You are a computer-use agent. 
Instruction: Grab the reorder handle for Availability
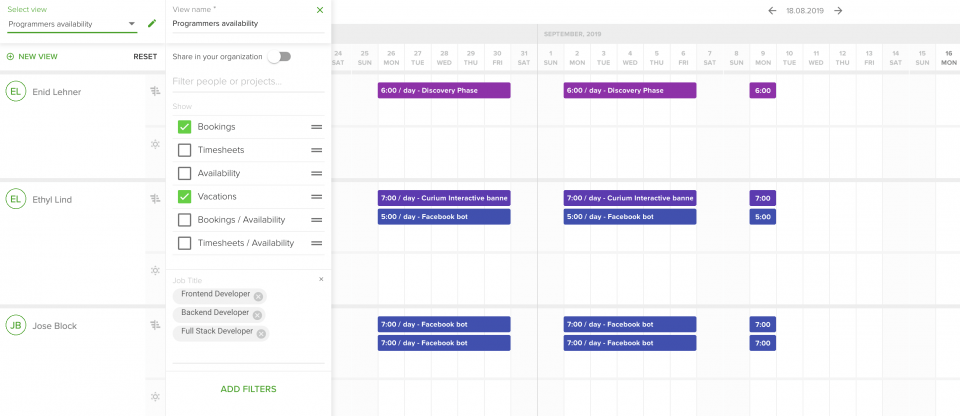(x=317, y=173)
